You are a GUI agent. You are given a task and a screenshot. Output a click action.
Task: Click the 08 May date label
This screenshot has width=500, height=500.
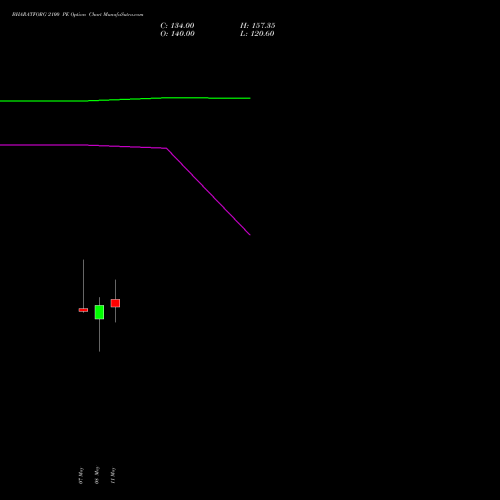click(x=97, y=475)
